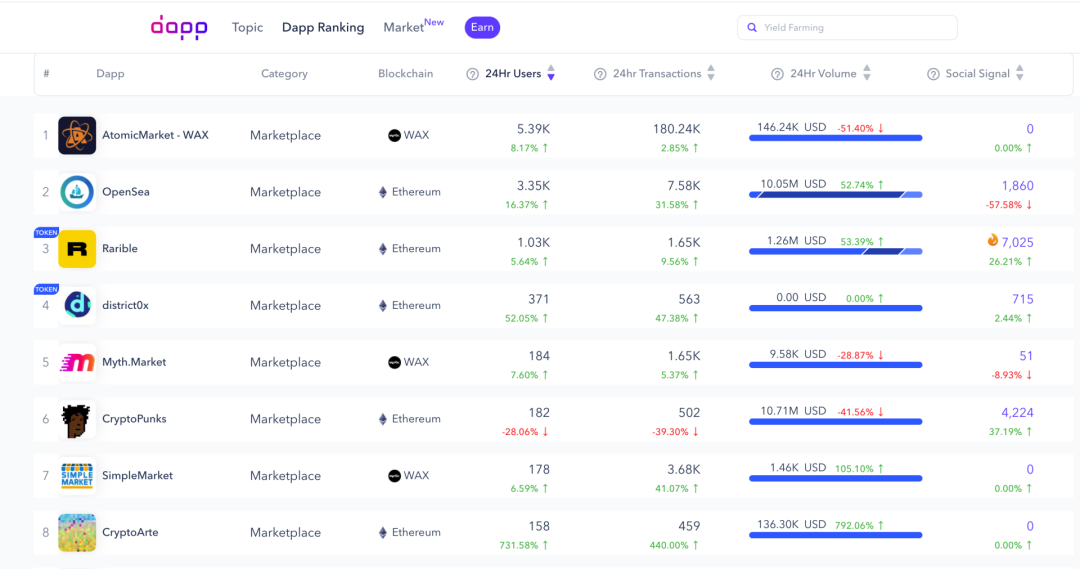
Task: Click the TOKEN badge on Rarible
Action: (46, 233)
